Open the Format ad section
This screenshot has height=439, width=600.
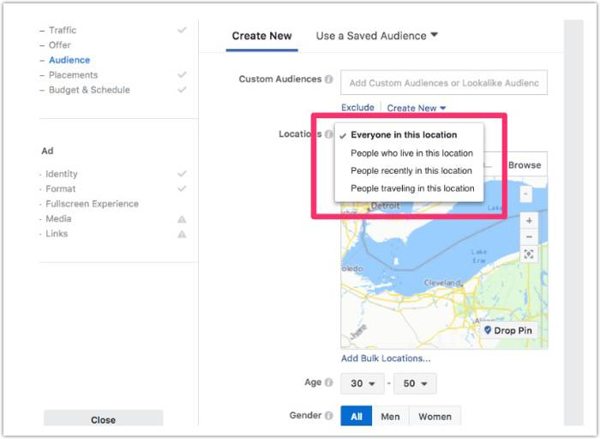[x=60, y=189]
